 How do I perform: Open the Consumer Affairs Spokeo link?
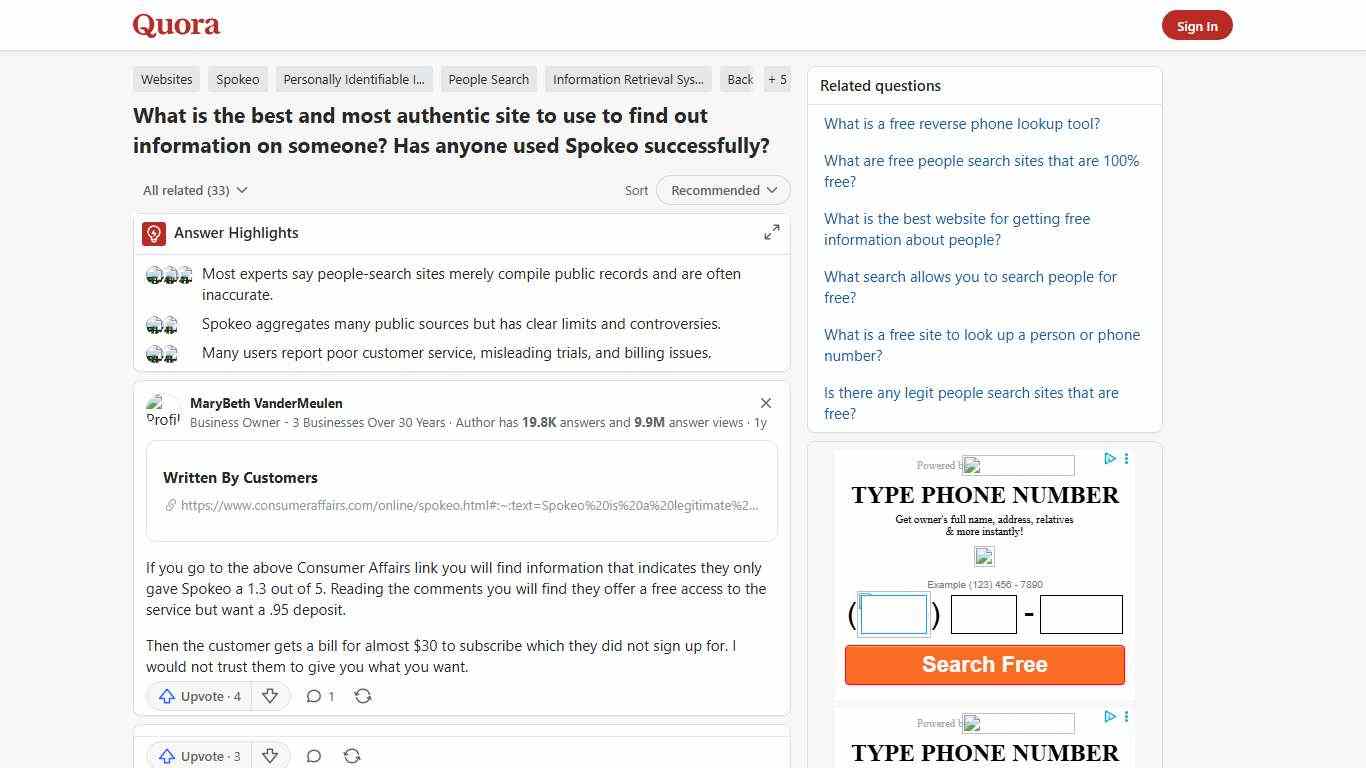(x=468, y=505)
